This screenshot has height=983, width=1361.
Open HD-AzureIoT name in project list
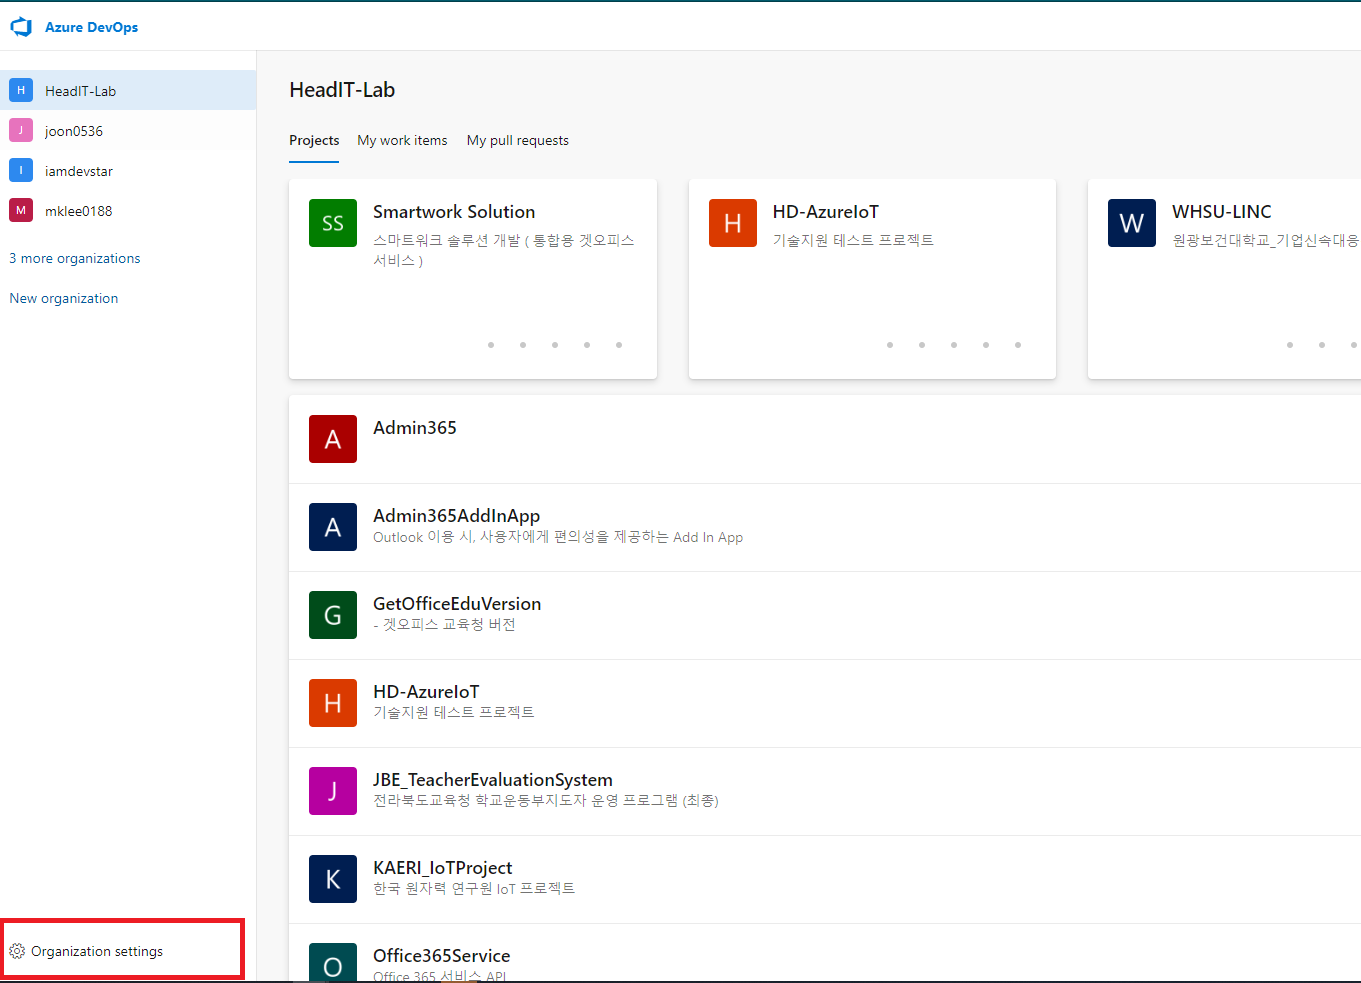[x=426, y=692]
